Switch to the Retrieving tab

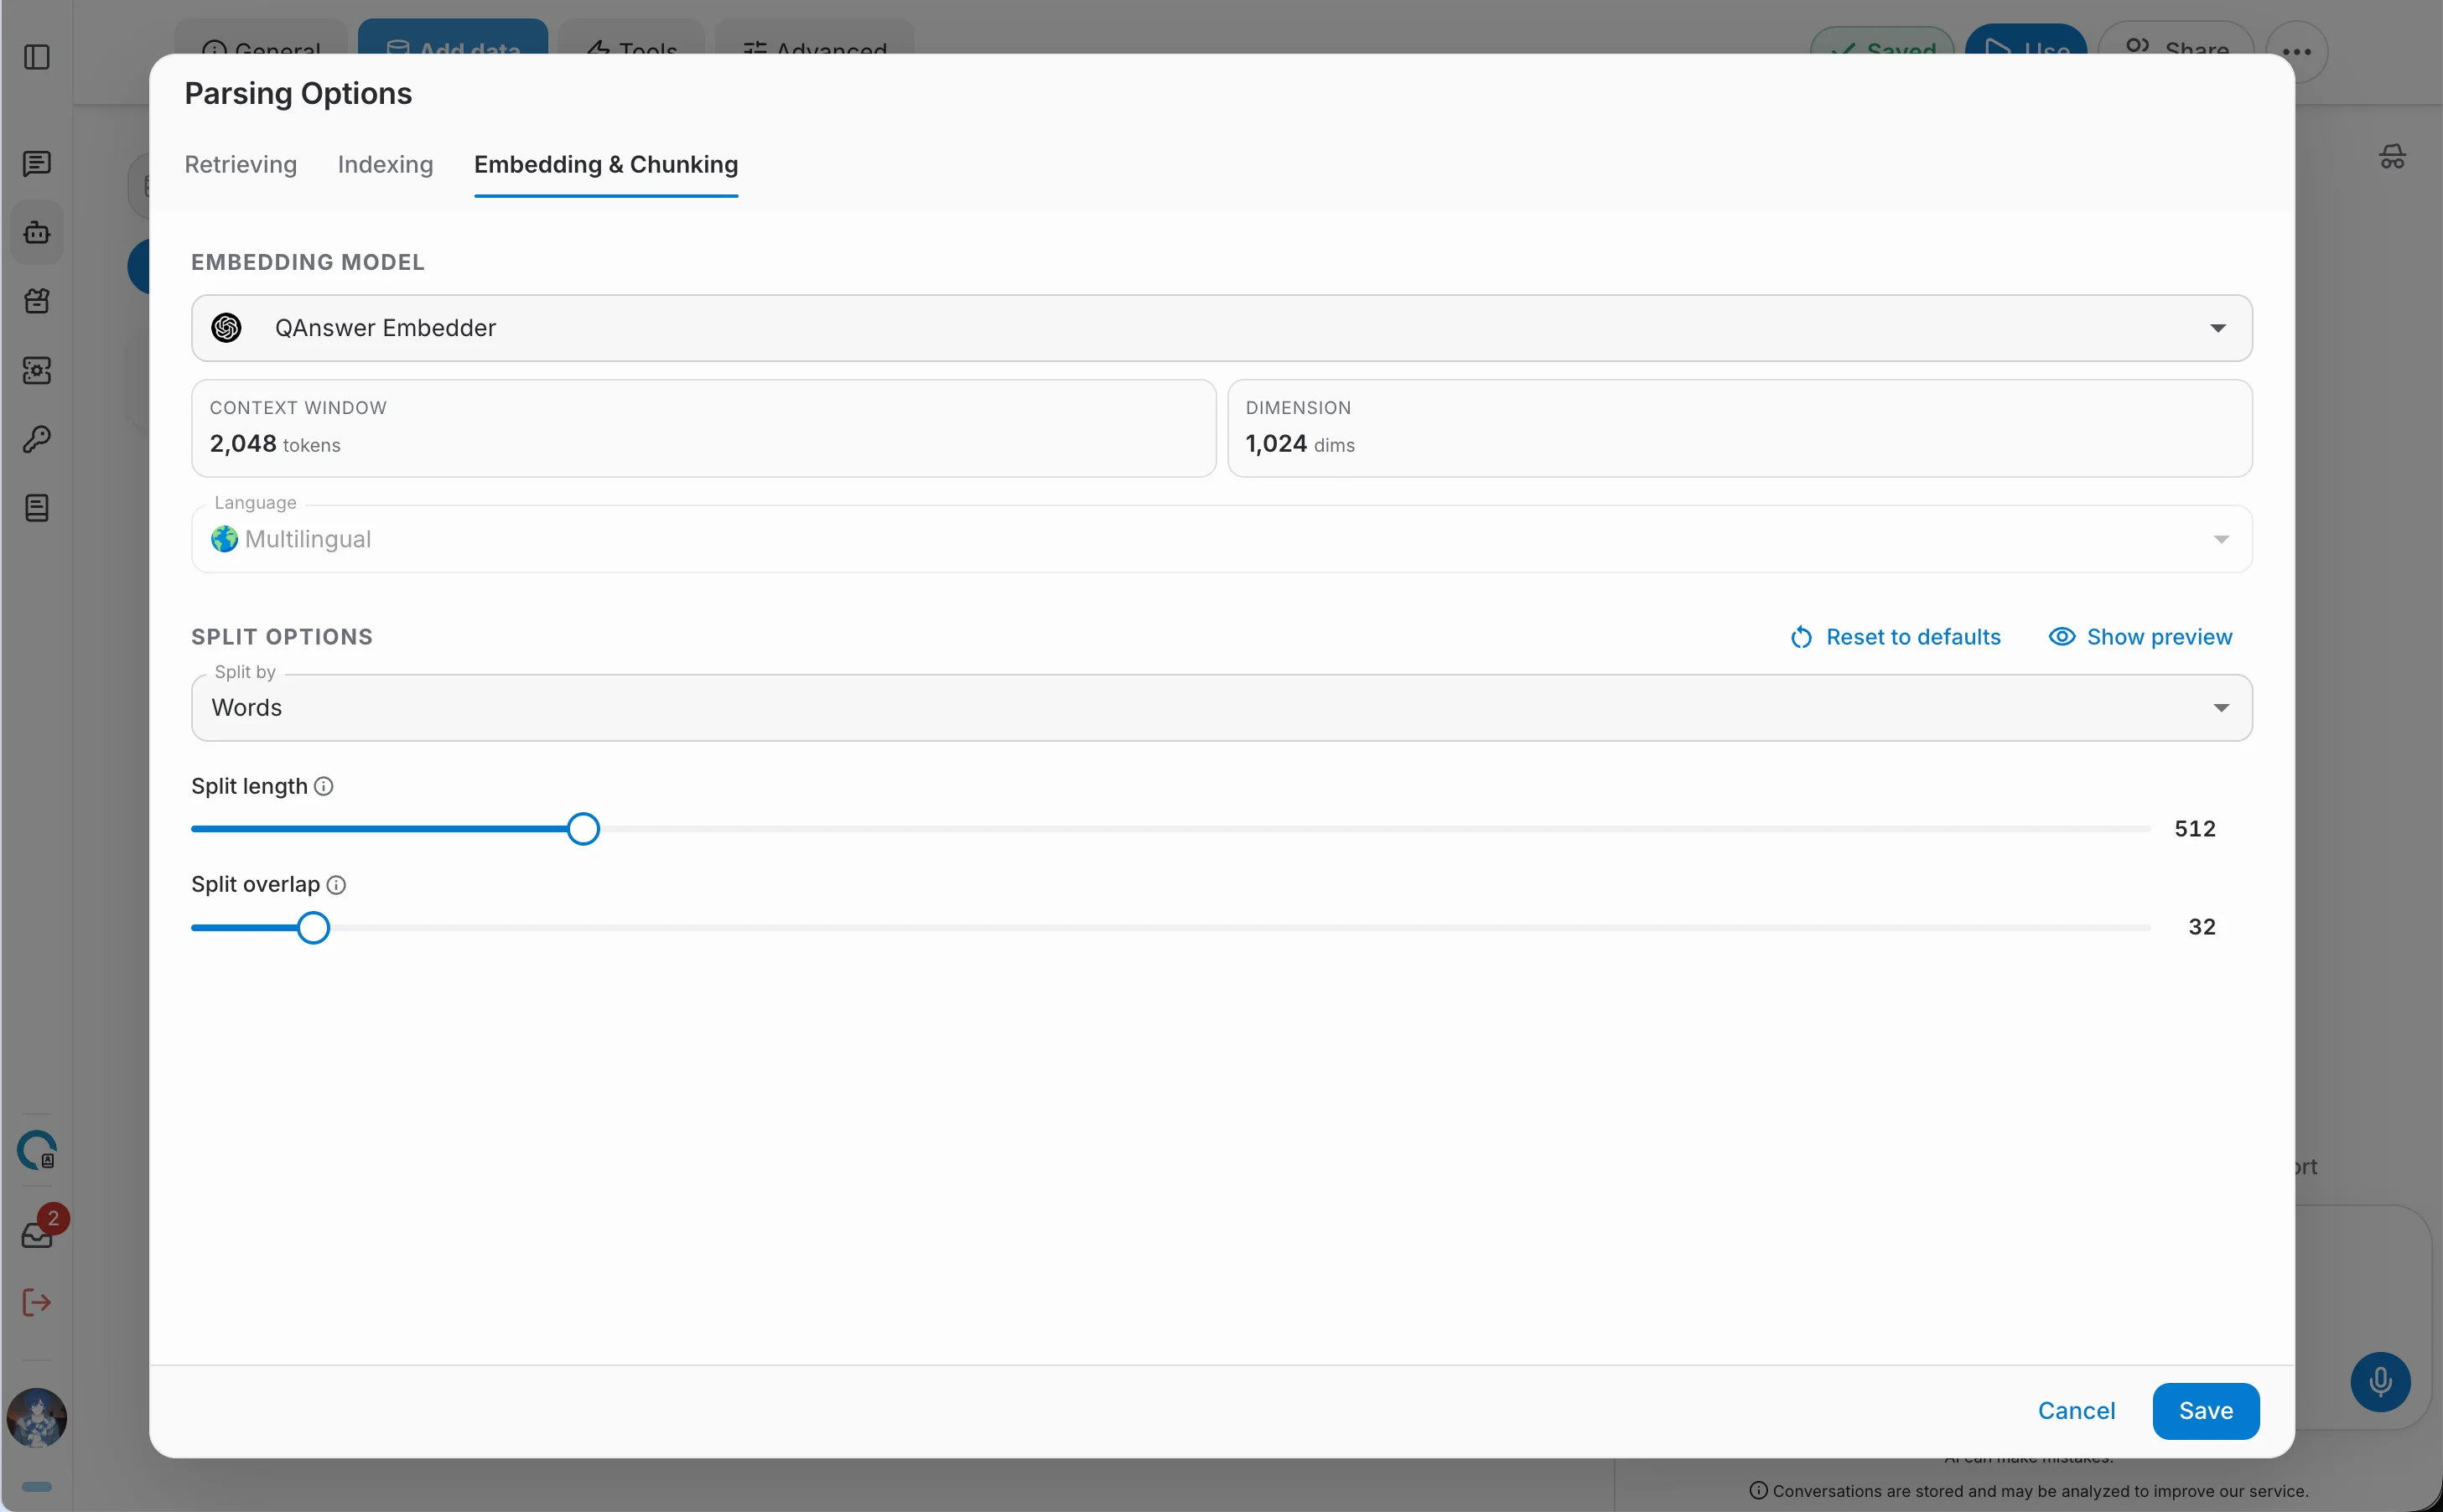(x=241, y=165)
